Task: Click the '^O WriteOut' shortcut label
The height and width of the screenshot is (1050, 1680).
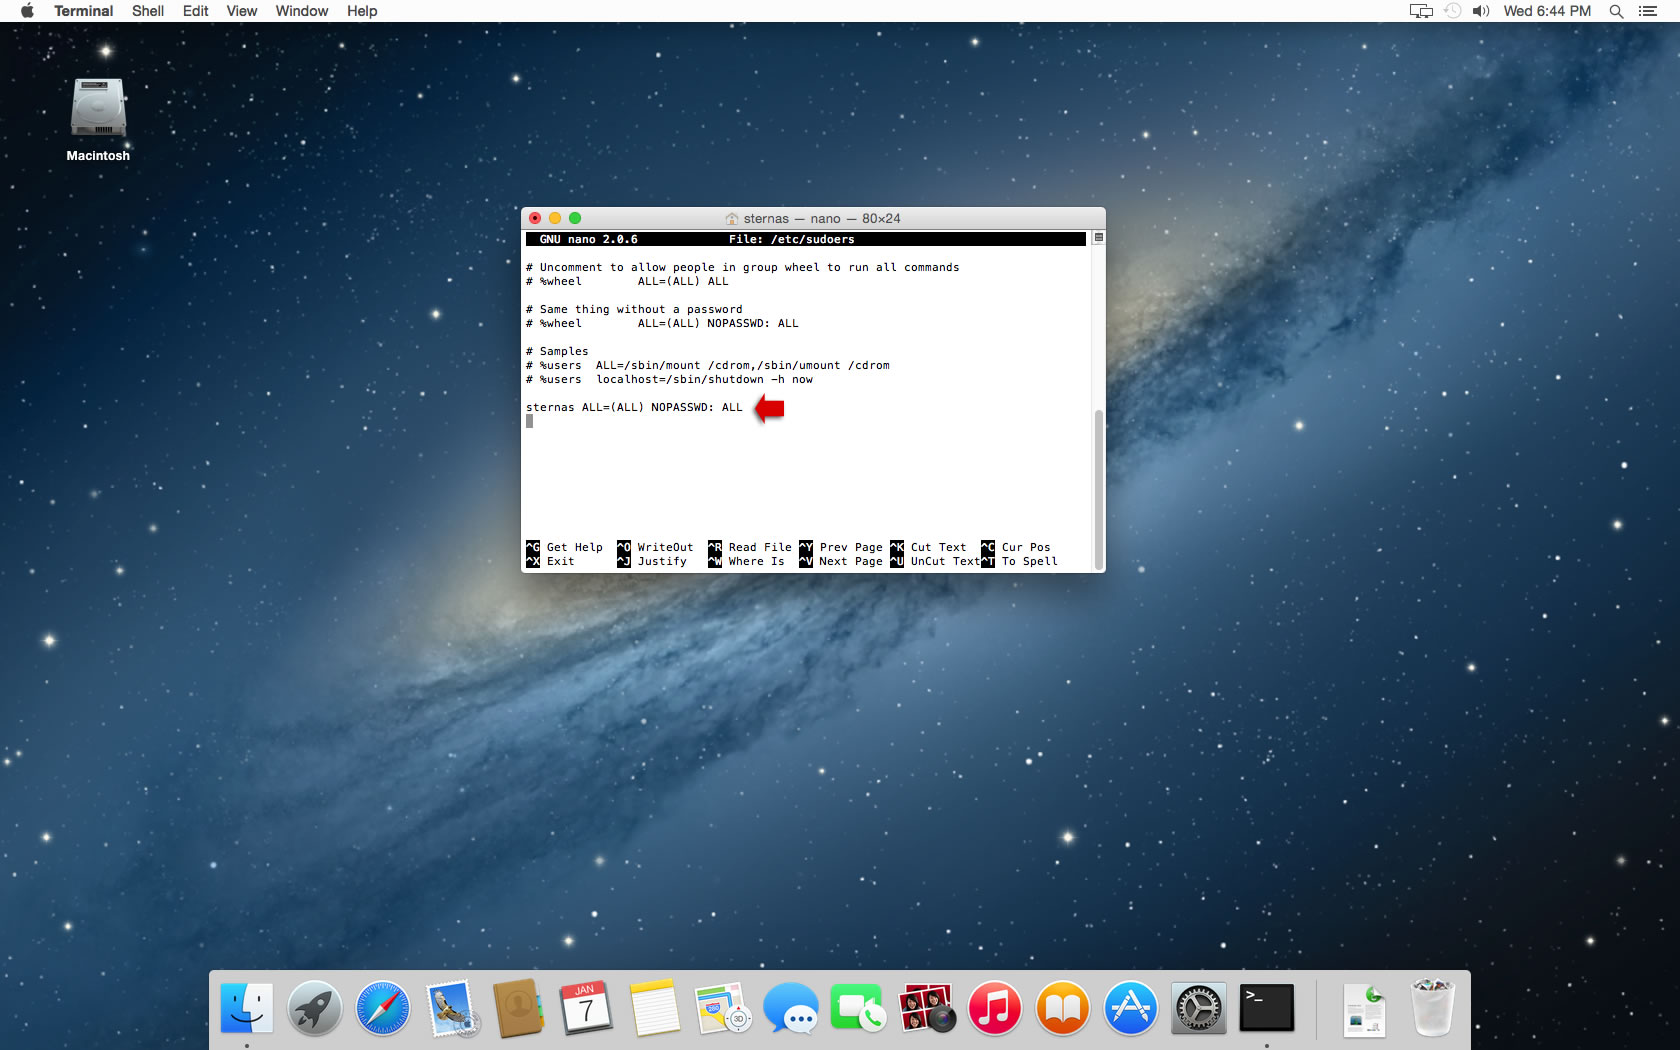Action: [655, 547]
